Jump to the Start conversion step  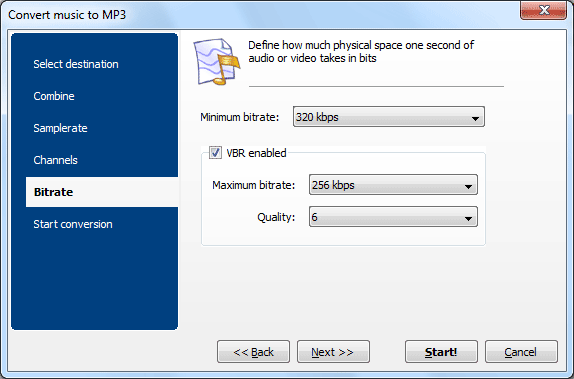[73, 224]
